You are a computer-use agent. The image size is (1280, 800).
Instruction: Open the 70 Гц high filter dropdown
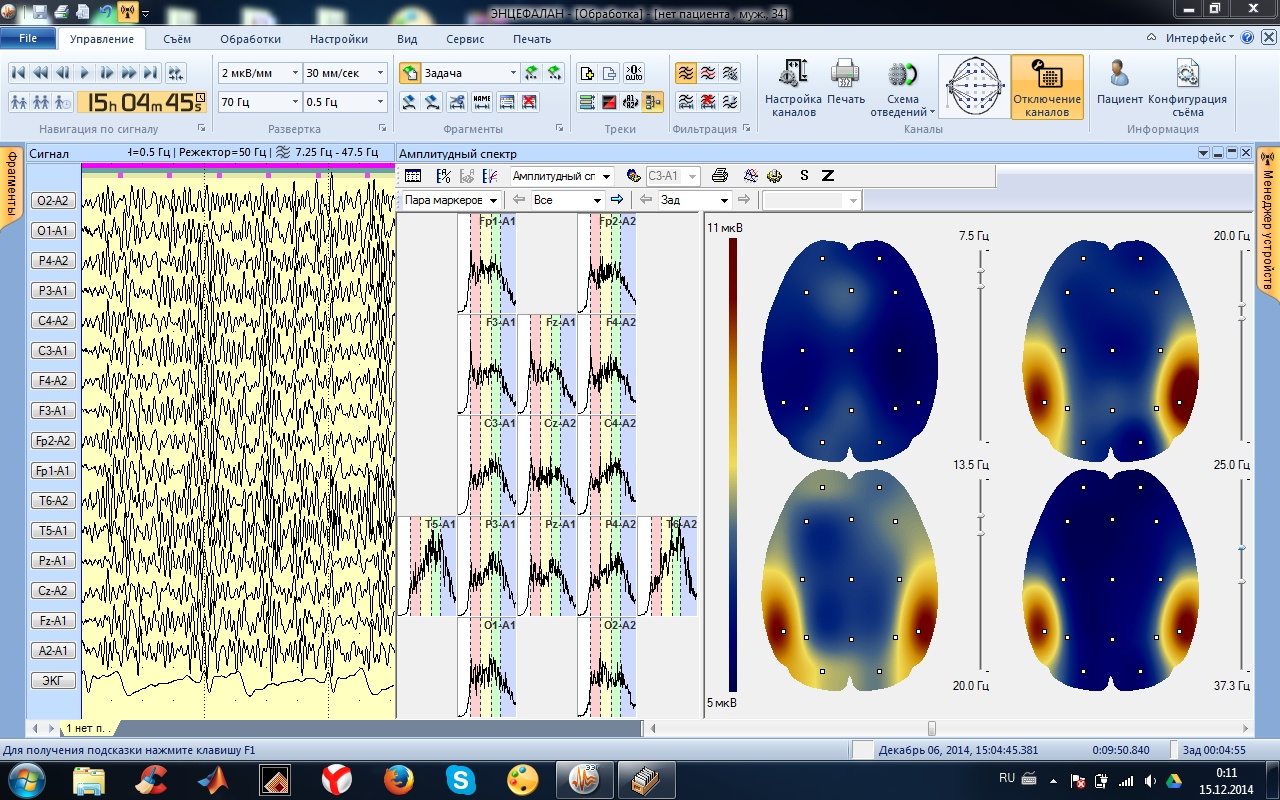(295, 101)
